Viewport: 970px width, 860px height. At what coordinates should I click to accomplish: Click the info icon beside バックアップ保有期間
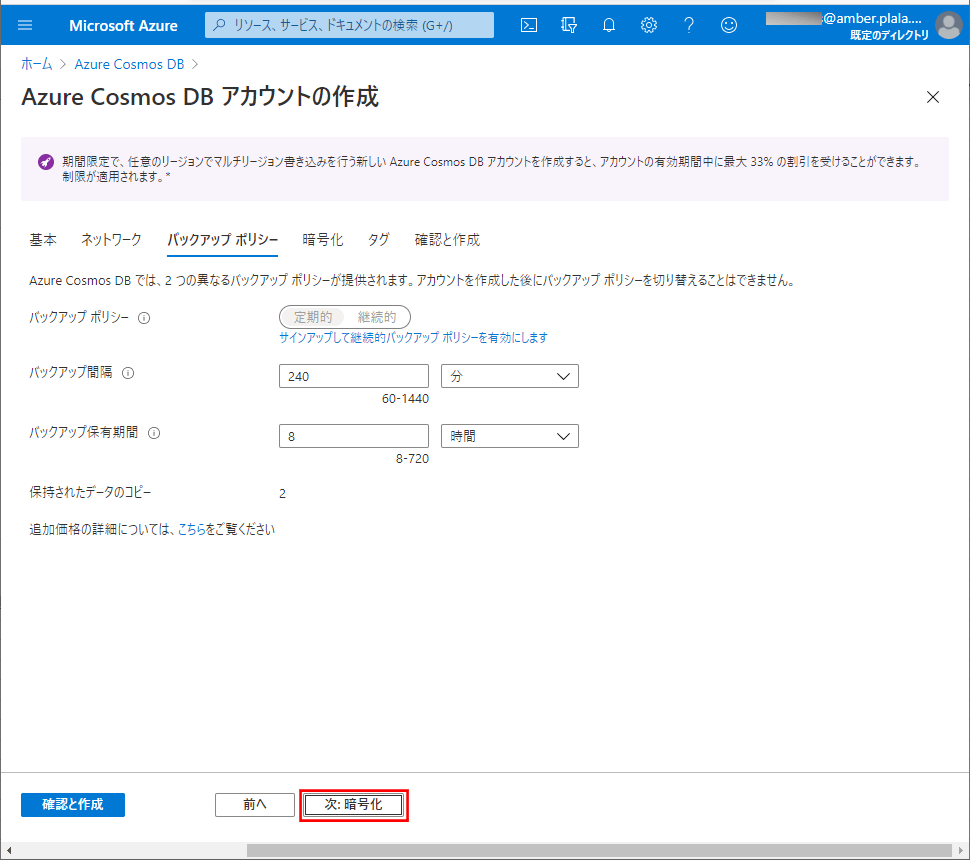pyautogui.click(x=154, y=433)
